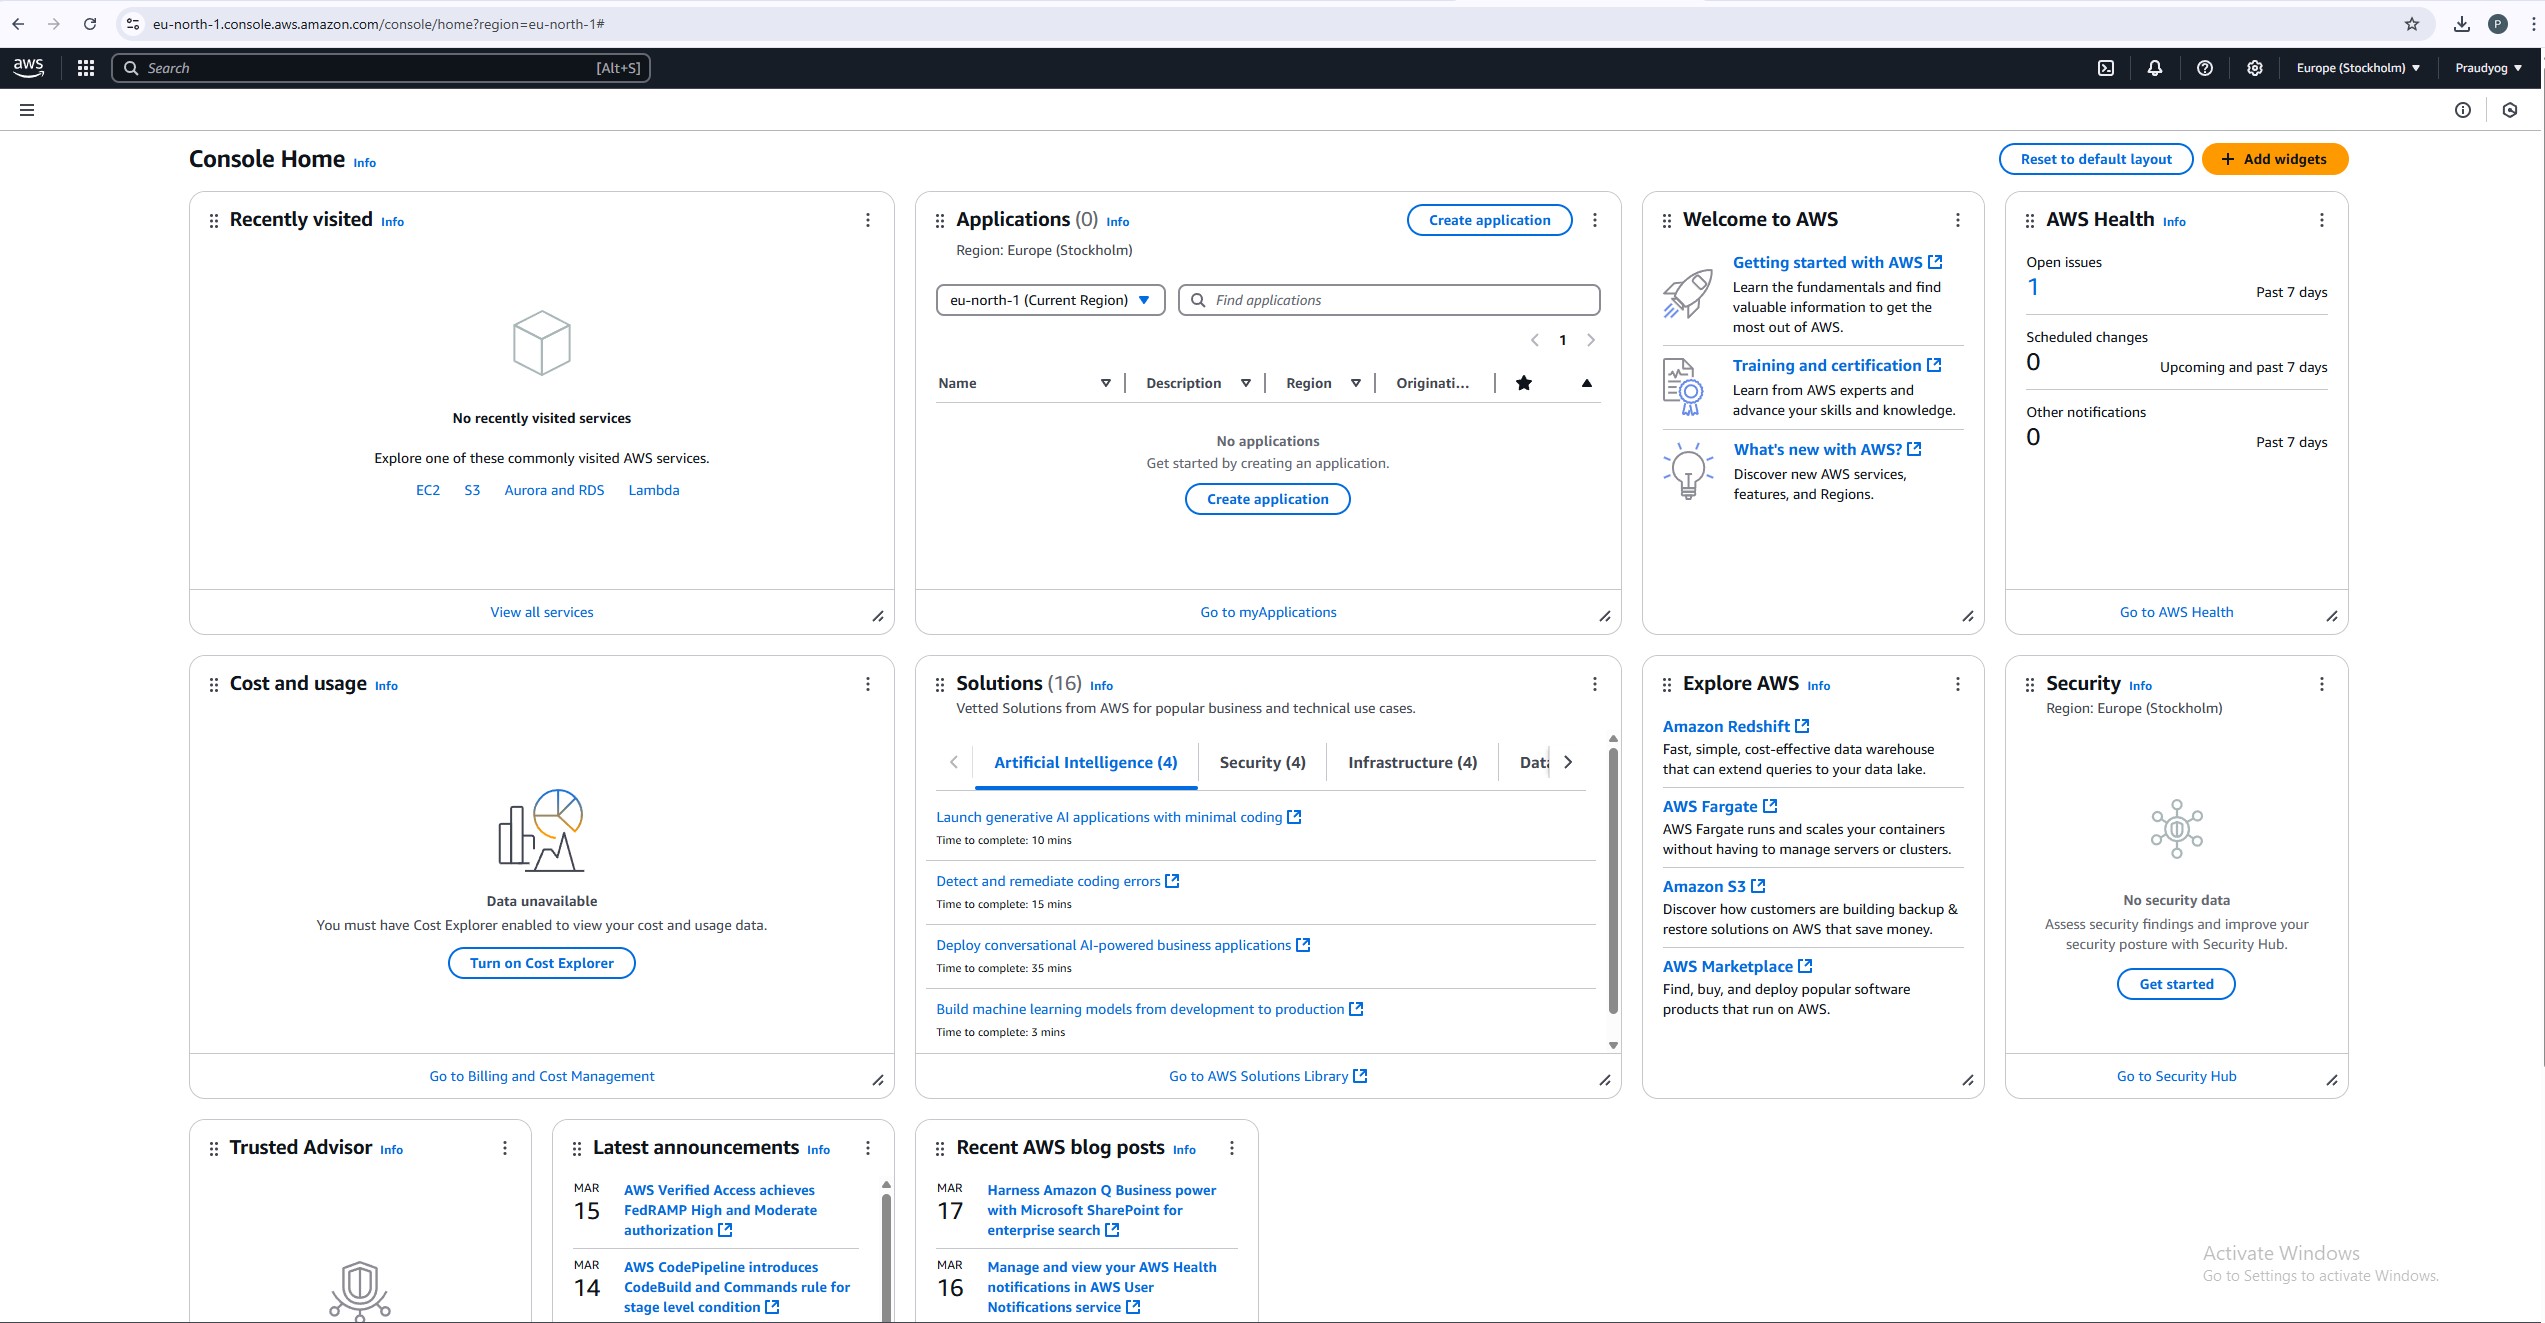Open the Praudyog account dropdown
Viewport: 2545px width, 1323px height.
2488,68
